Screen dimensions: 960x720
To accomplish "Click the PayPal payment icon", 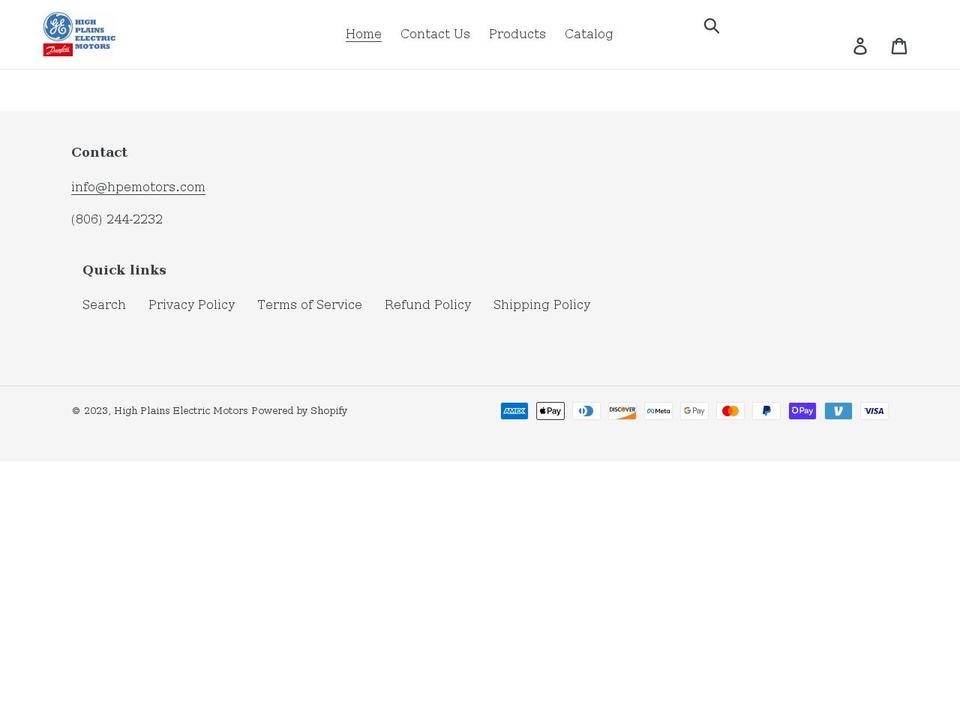I will coord(767,411).
